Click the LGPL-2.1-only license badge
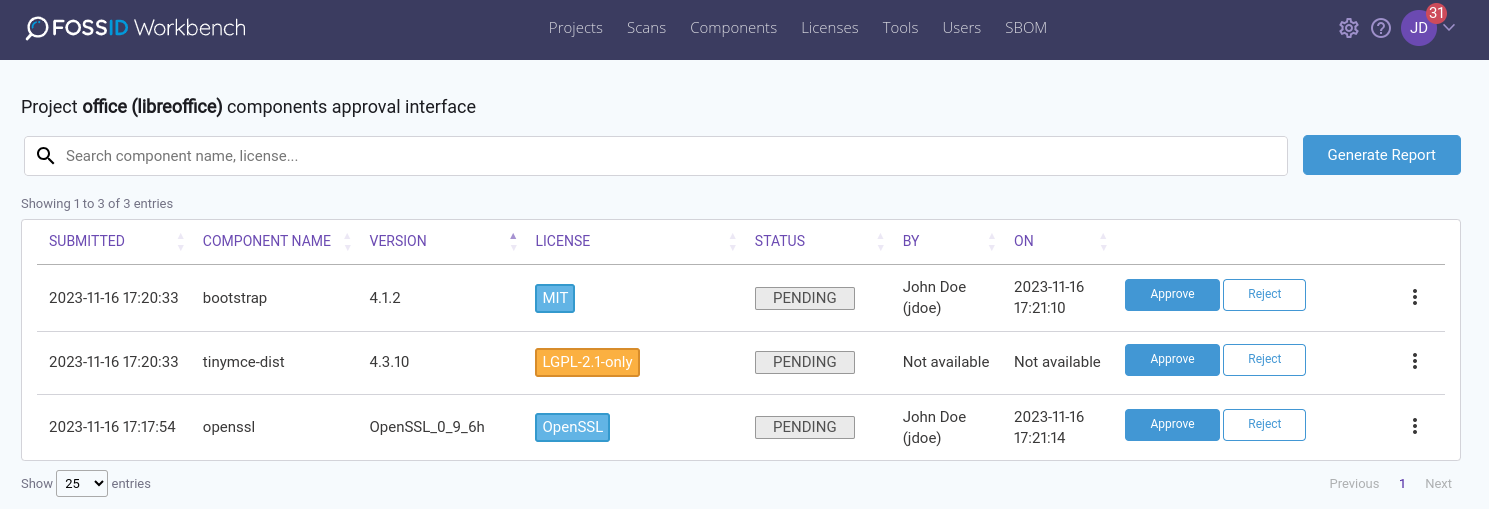This screenshot has height=509, width=1489. [587, 362]
